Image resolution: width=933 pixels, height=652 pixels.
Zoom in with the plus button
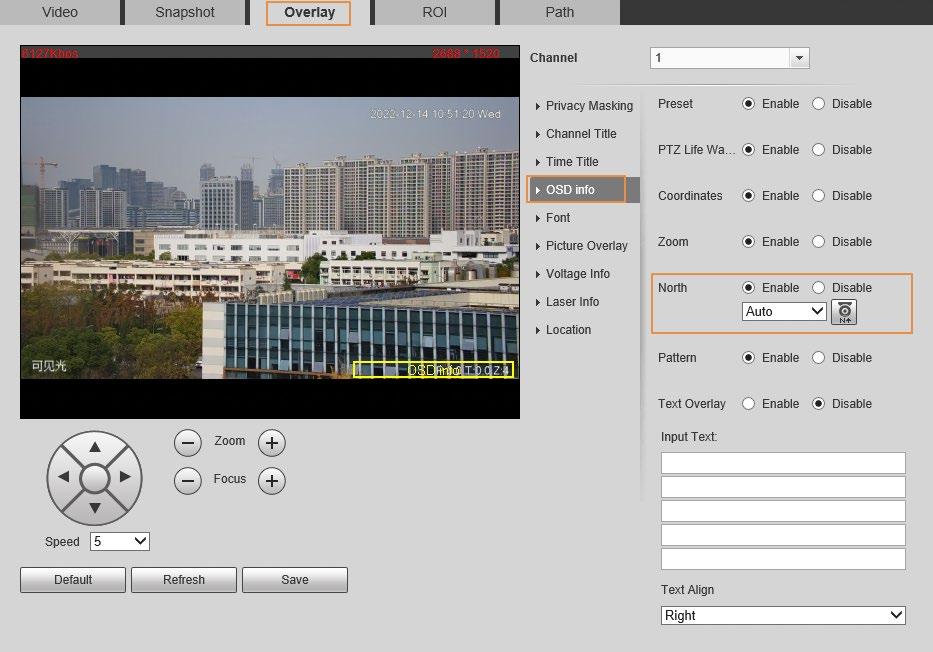click(x=271, y=443)
